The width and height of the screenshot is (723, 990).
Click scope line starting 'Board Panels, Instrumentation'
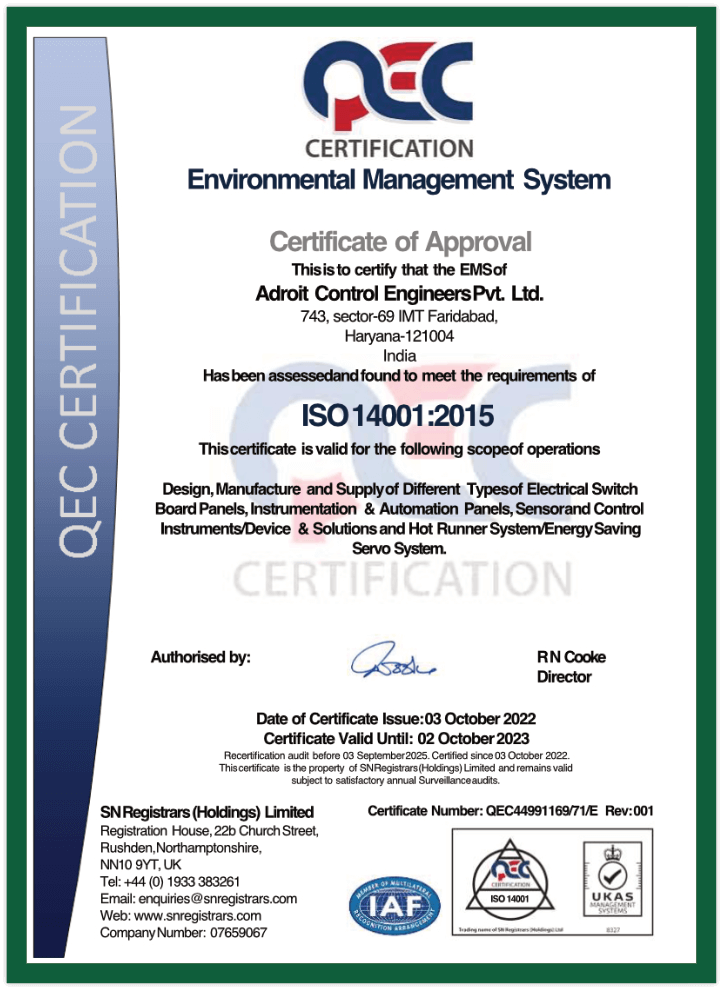[399, 509]
